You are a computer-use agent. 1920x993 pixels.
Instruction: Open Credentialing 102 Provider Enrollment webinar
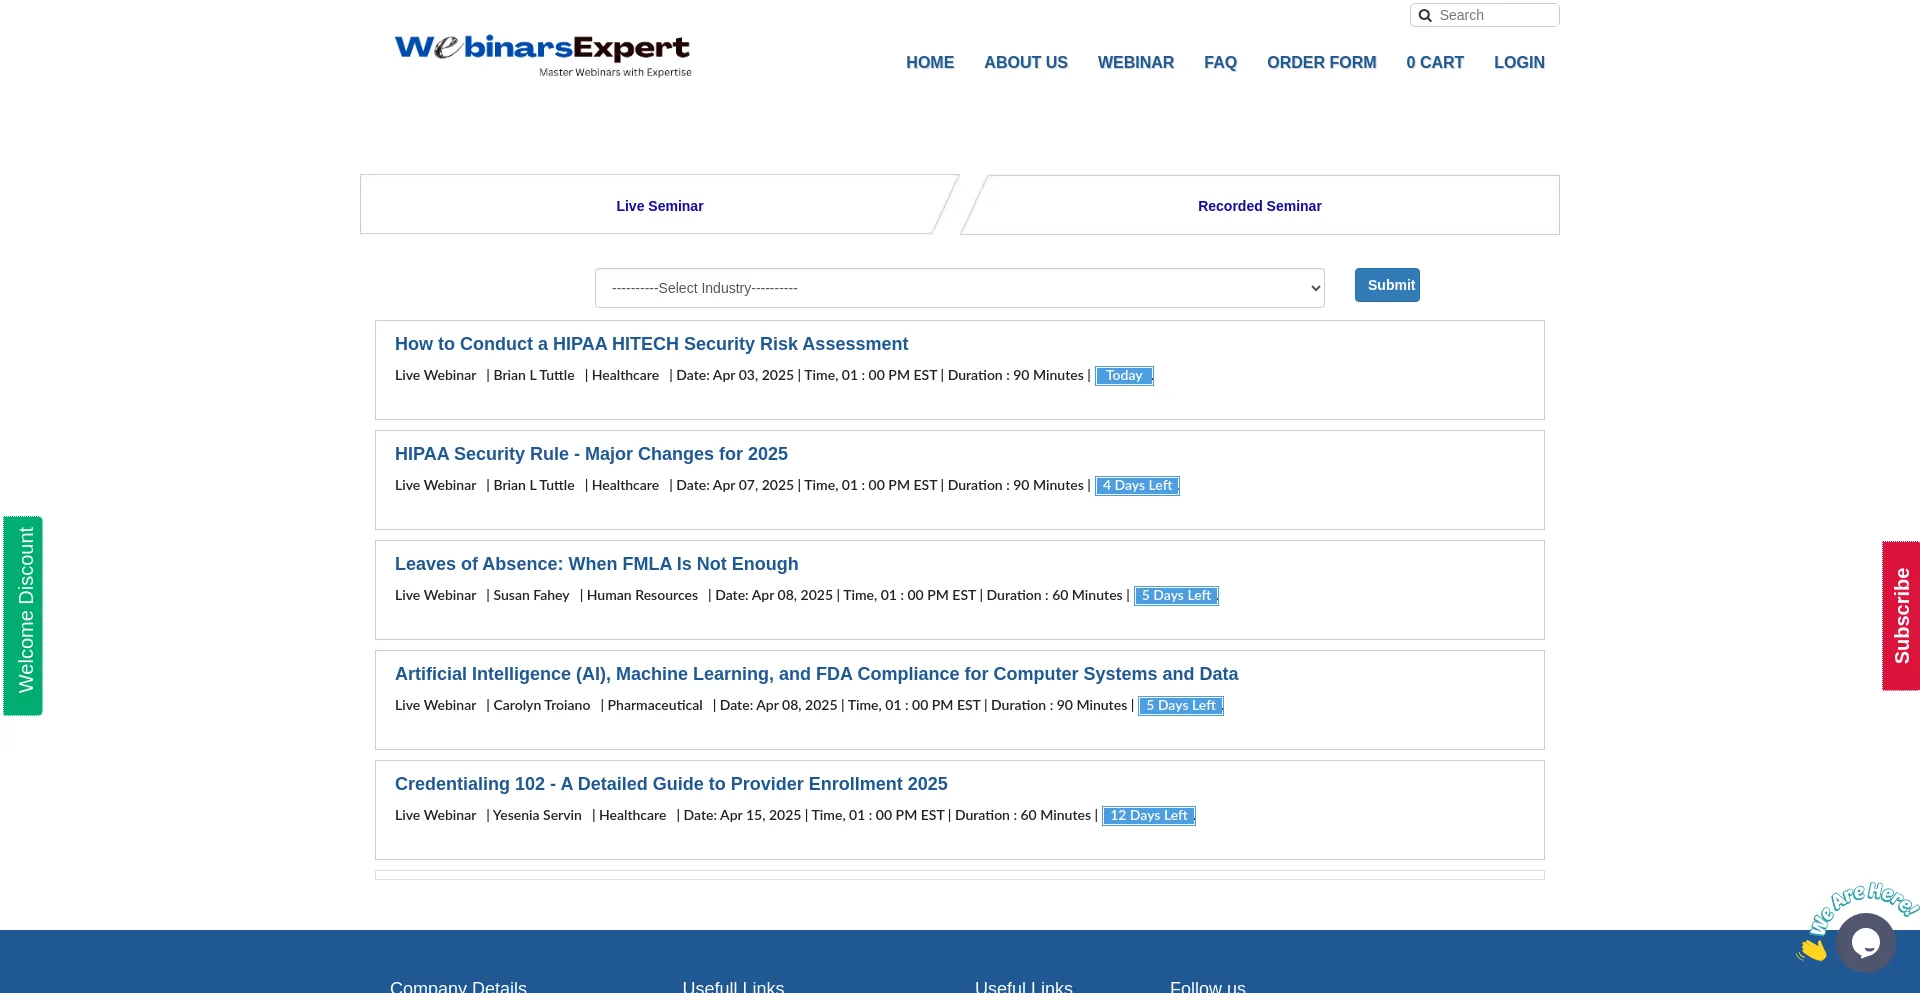click(x=671, y=784)
